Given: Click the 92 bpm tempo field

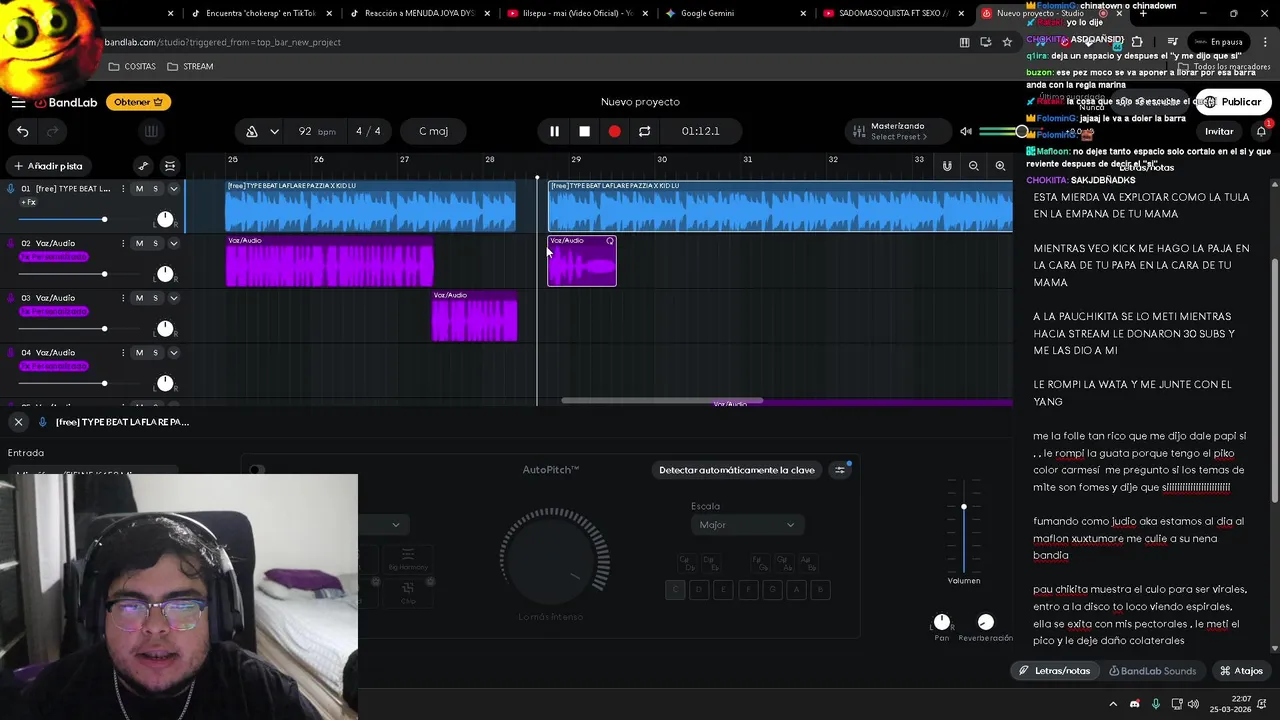Looking at the screenshot, I should pyautogui.click(x=316, y=131).
